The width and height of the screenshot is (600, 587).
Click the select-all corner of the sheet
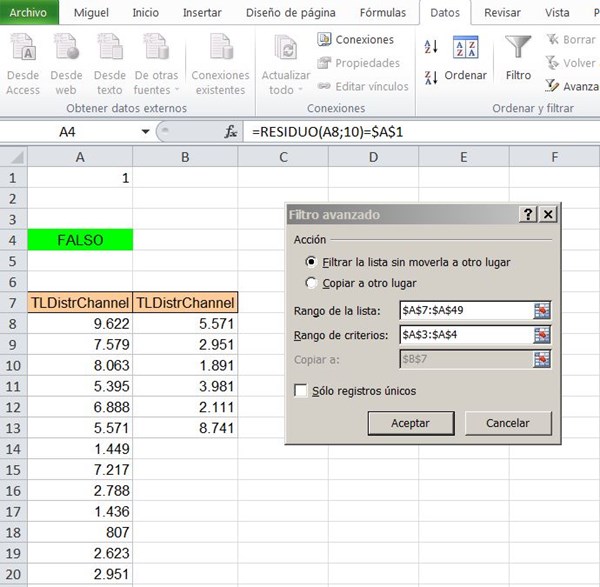(14, 157)
